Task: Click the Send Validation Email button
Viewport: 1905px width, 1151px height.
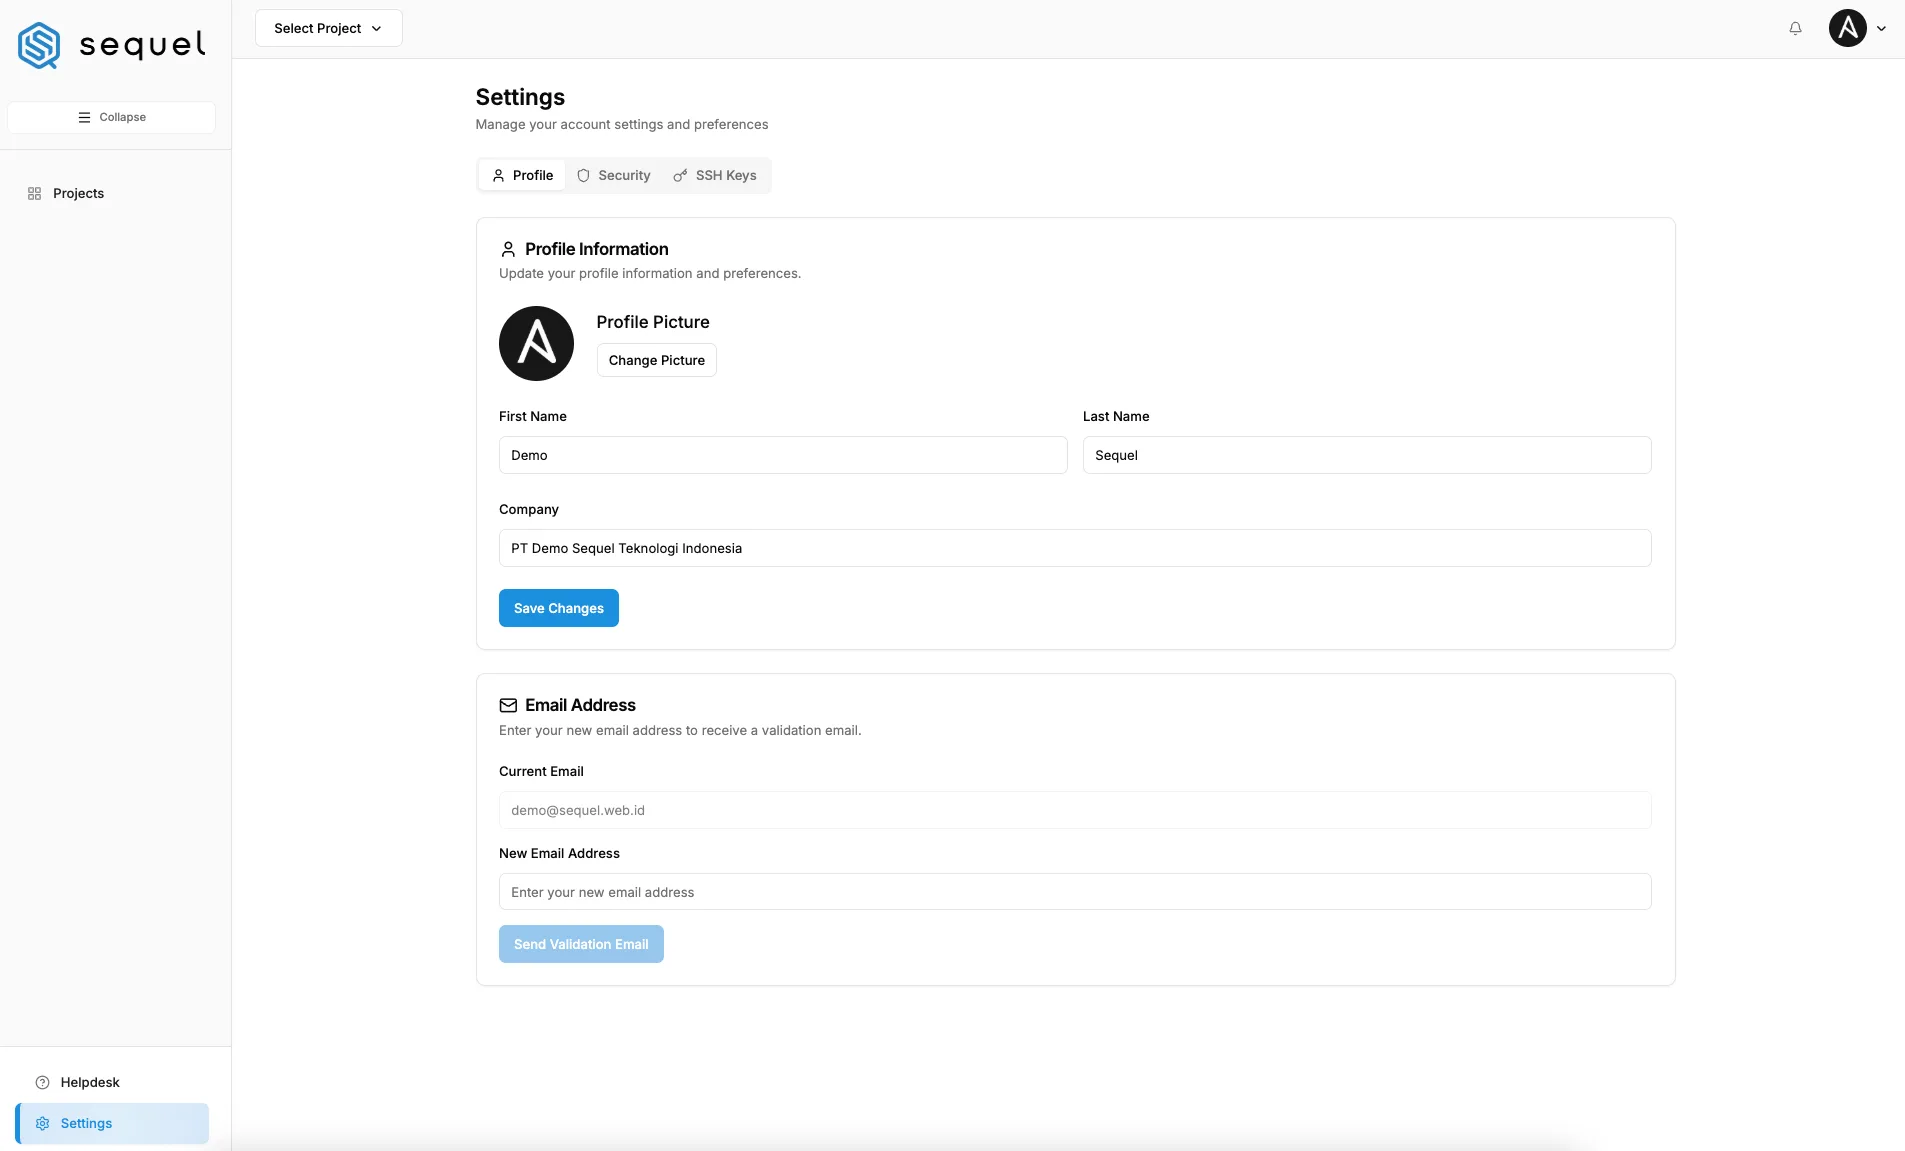Action: pos(581,944)
